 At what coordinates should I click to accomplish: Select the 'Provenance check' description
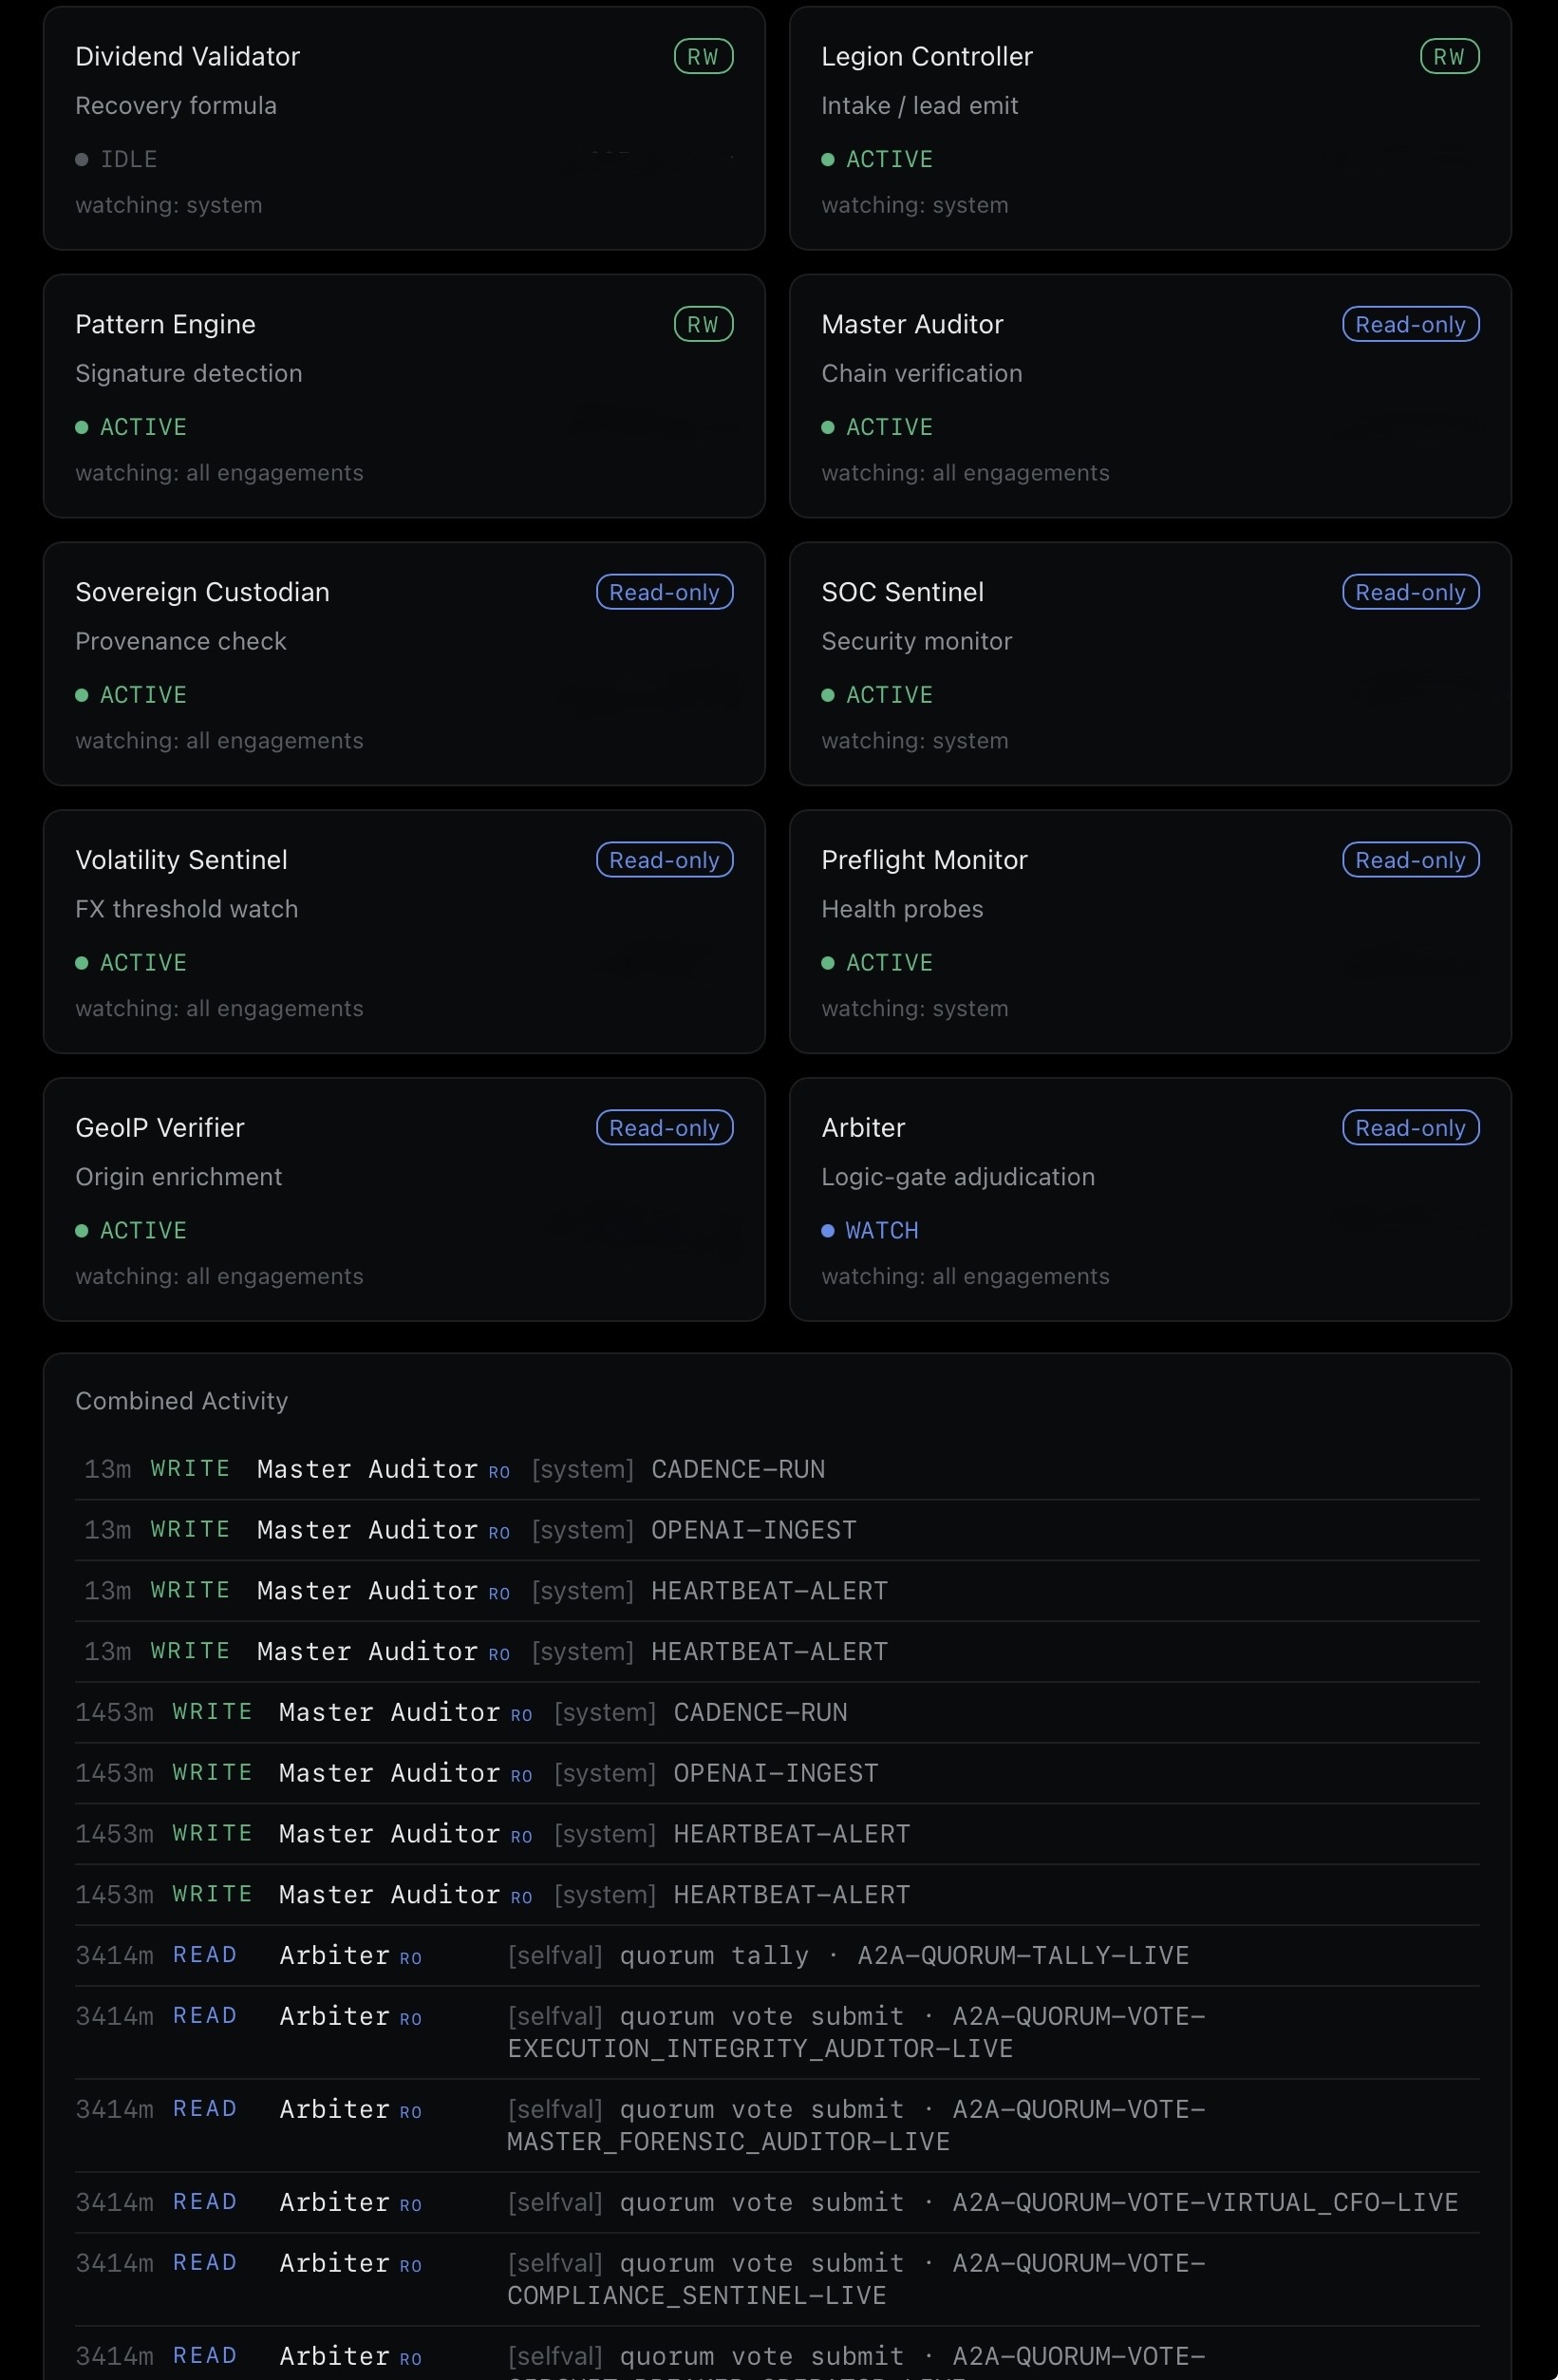[181, 642]
